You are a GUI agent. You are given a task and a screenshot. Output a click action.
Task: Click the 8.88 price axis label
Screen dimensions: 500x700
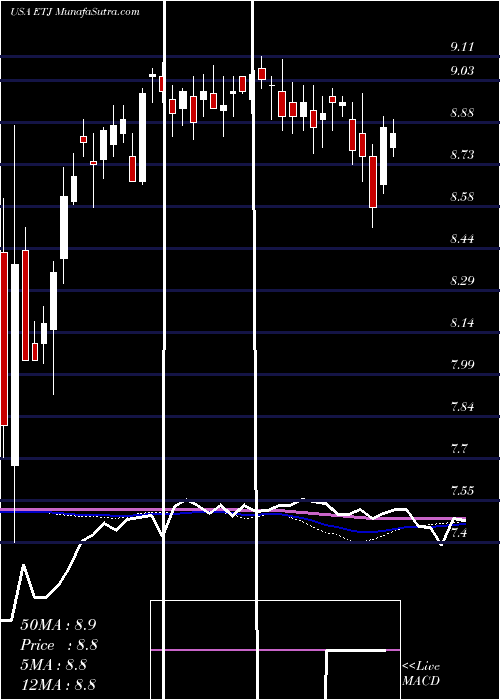[462, 112]
